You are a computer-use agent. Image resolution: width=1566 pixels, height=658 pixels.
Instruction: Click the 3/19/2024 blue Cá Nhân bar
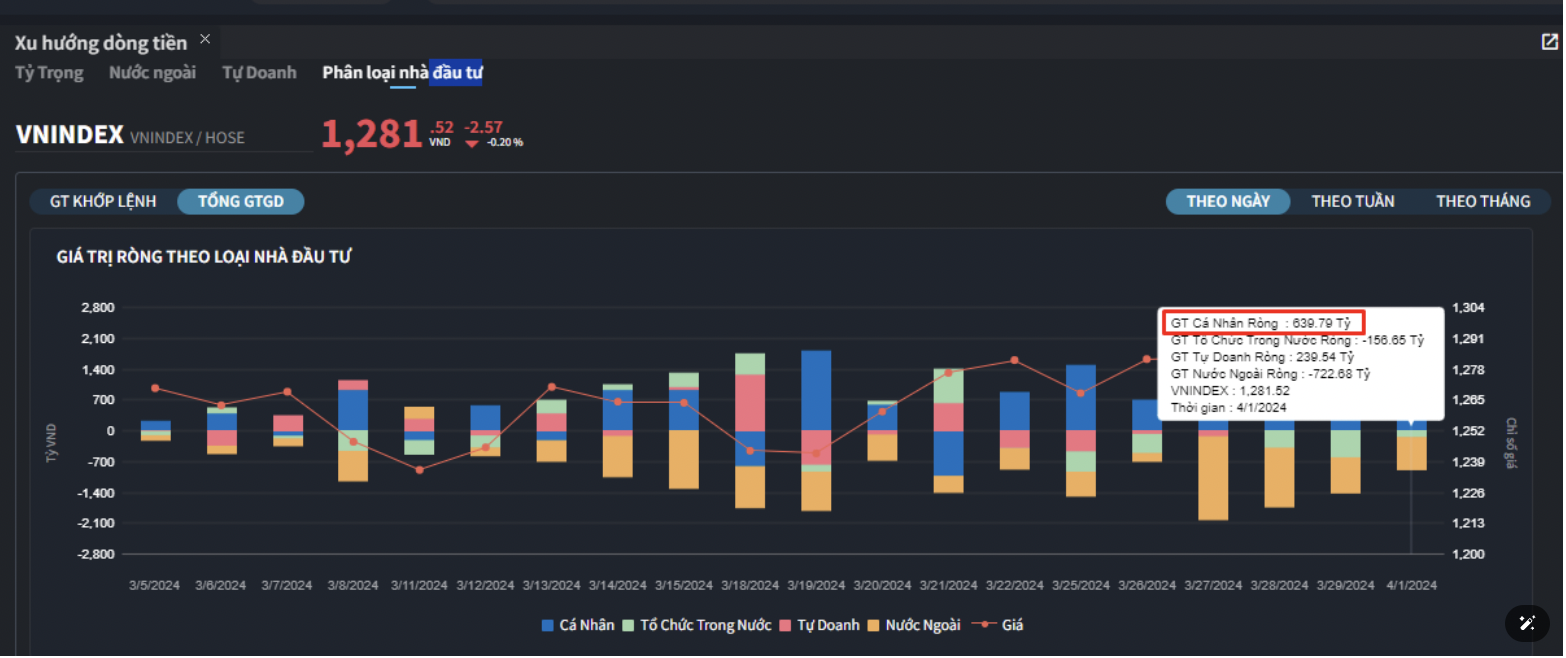click(816, 390)
